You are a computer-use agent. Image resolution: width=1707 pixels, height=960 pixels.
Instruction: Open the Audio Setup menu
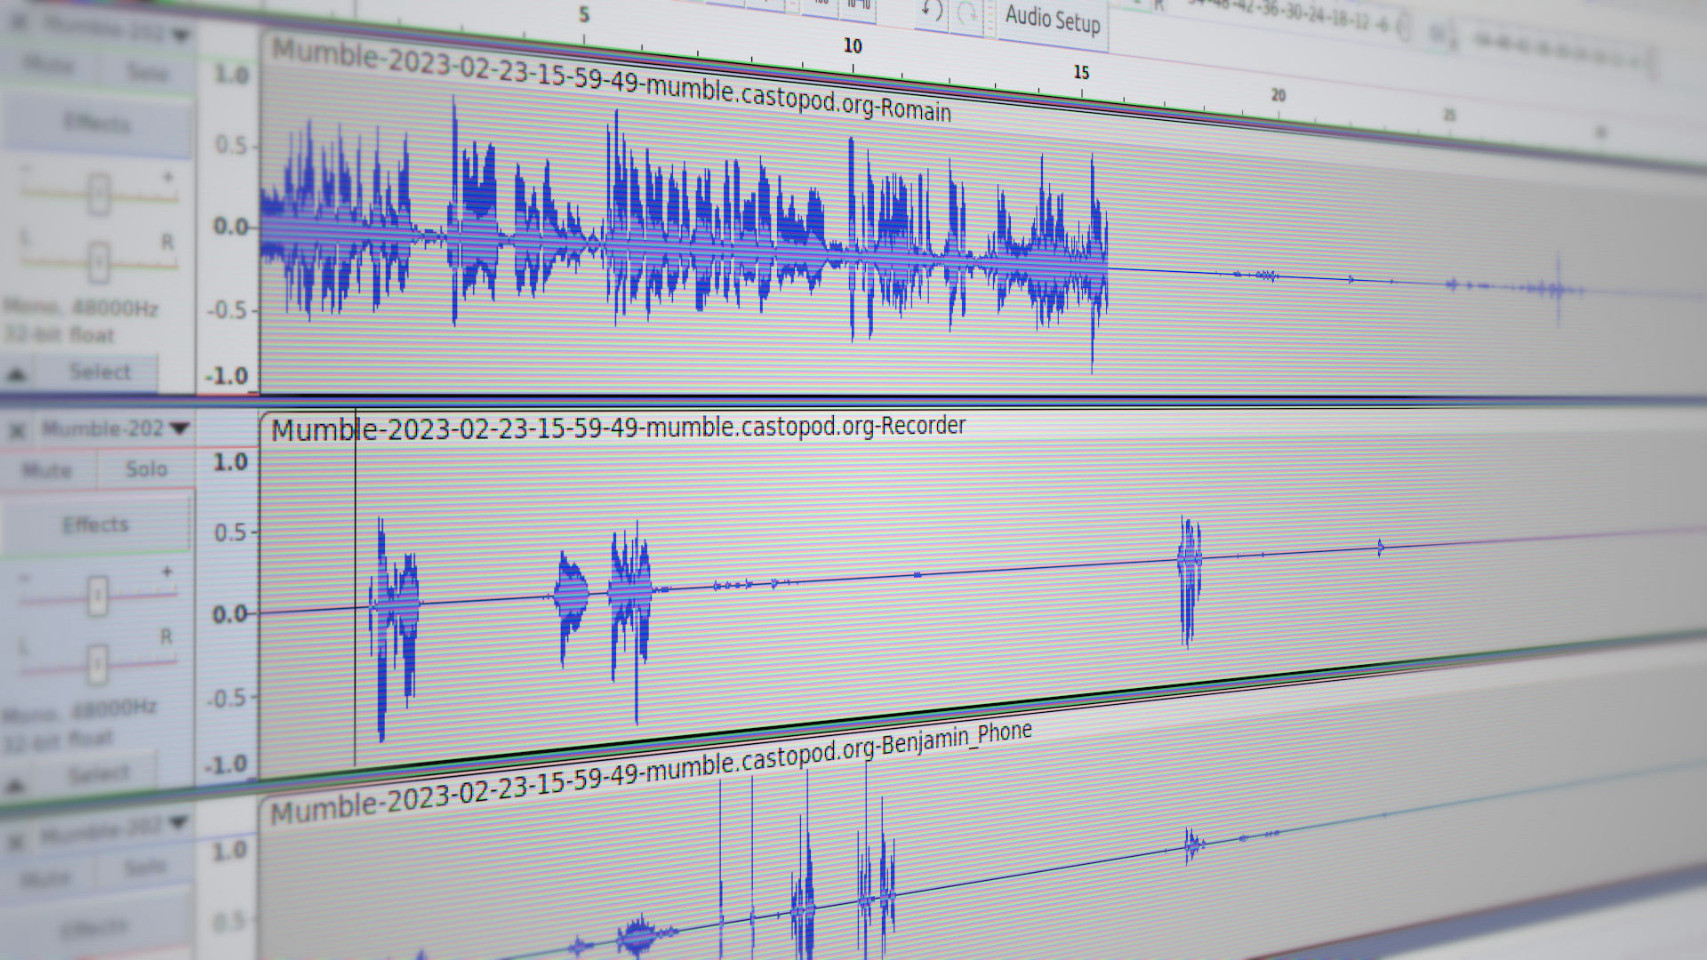(x=1052, y=19)
